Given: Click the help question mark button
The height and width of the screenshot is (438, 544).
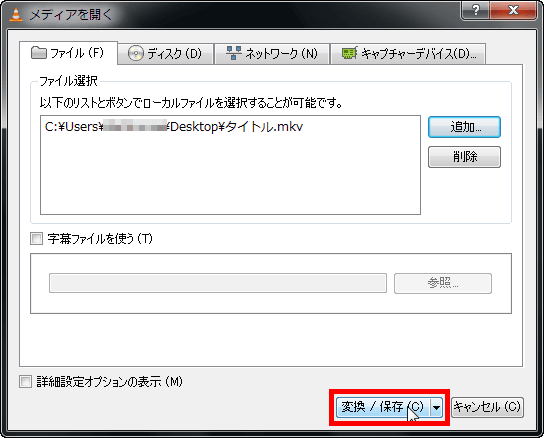Looking at the screenshot, I should [x=475, y=10].
